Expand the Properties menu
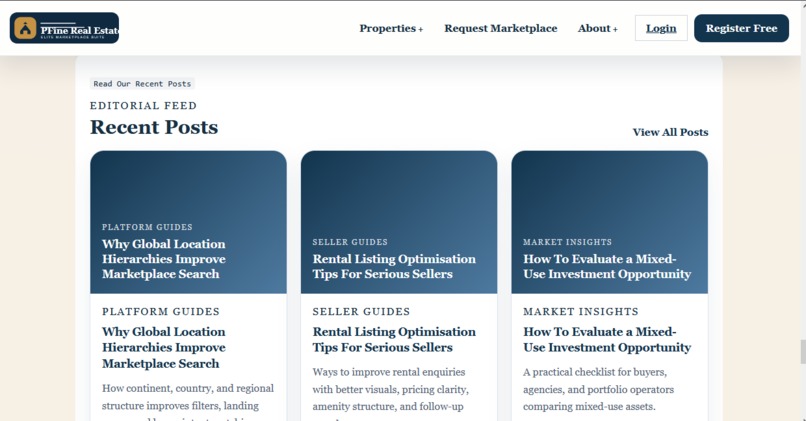806x421 pixels. click(x=391, y=28)
